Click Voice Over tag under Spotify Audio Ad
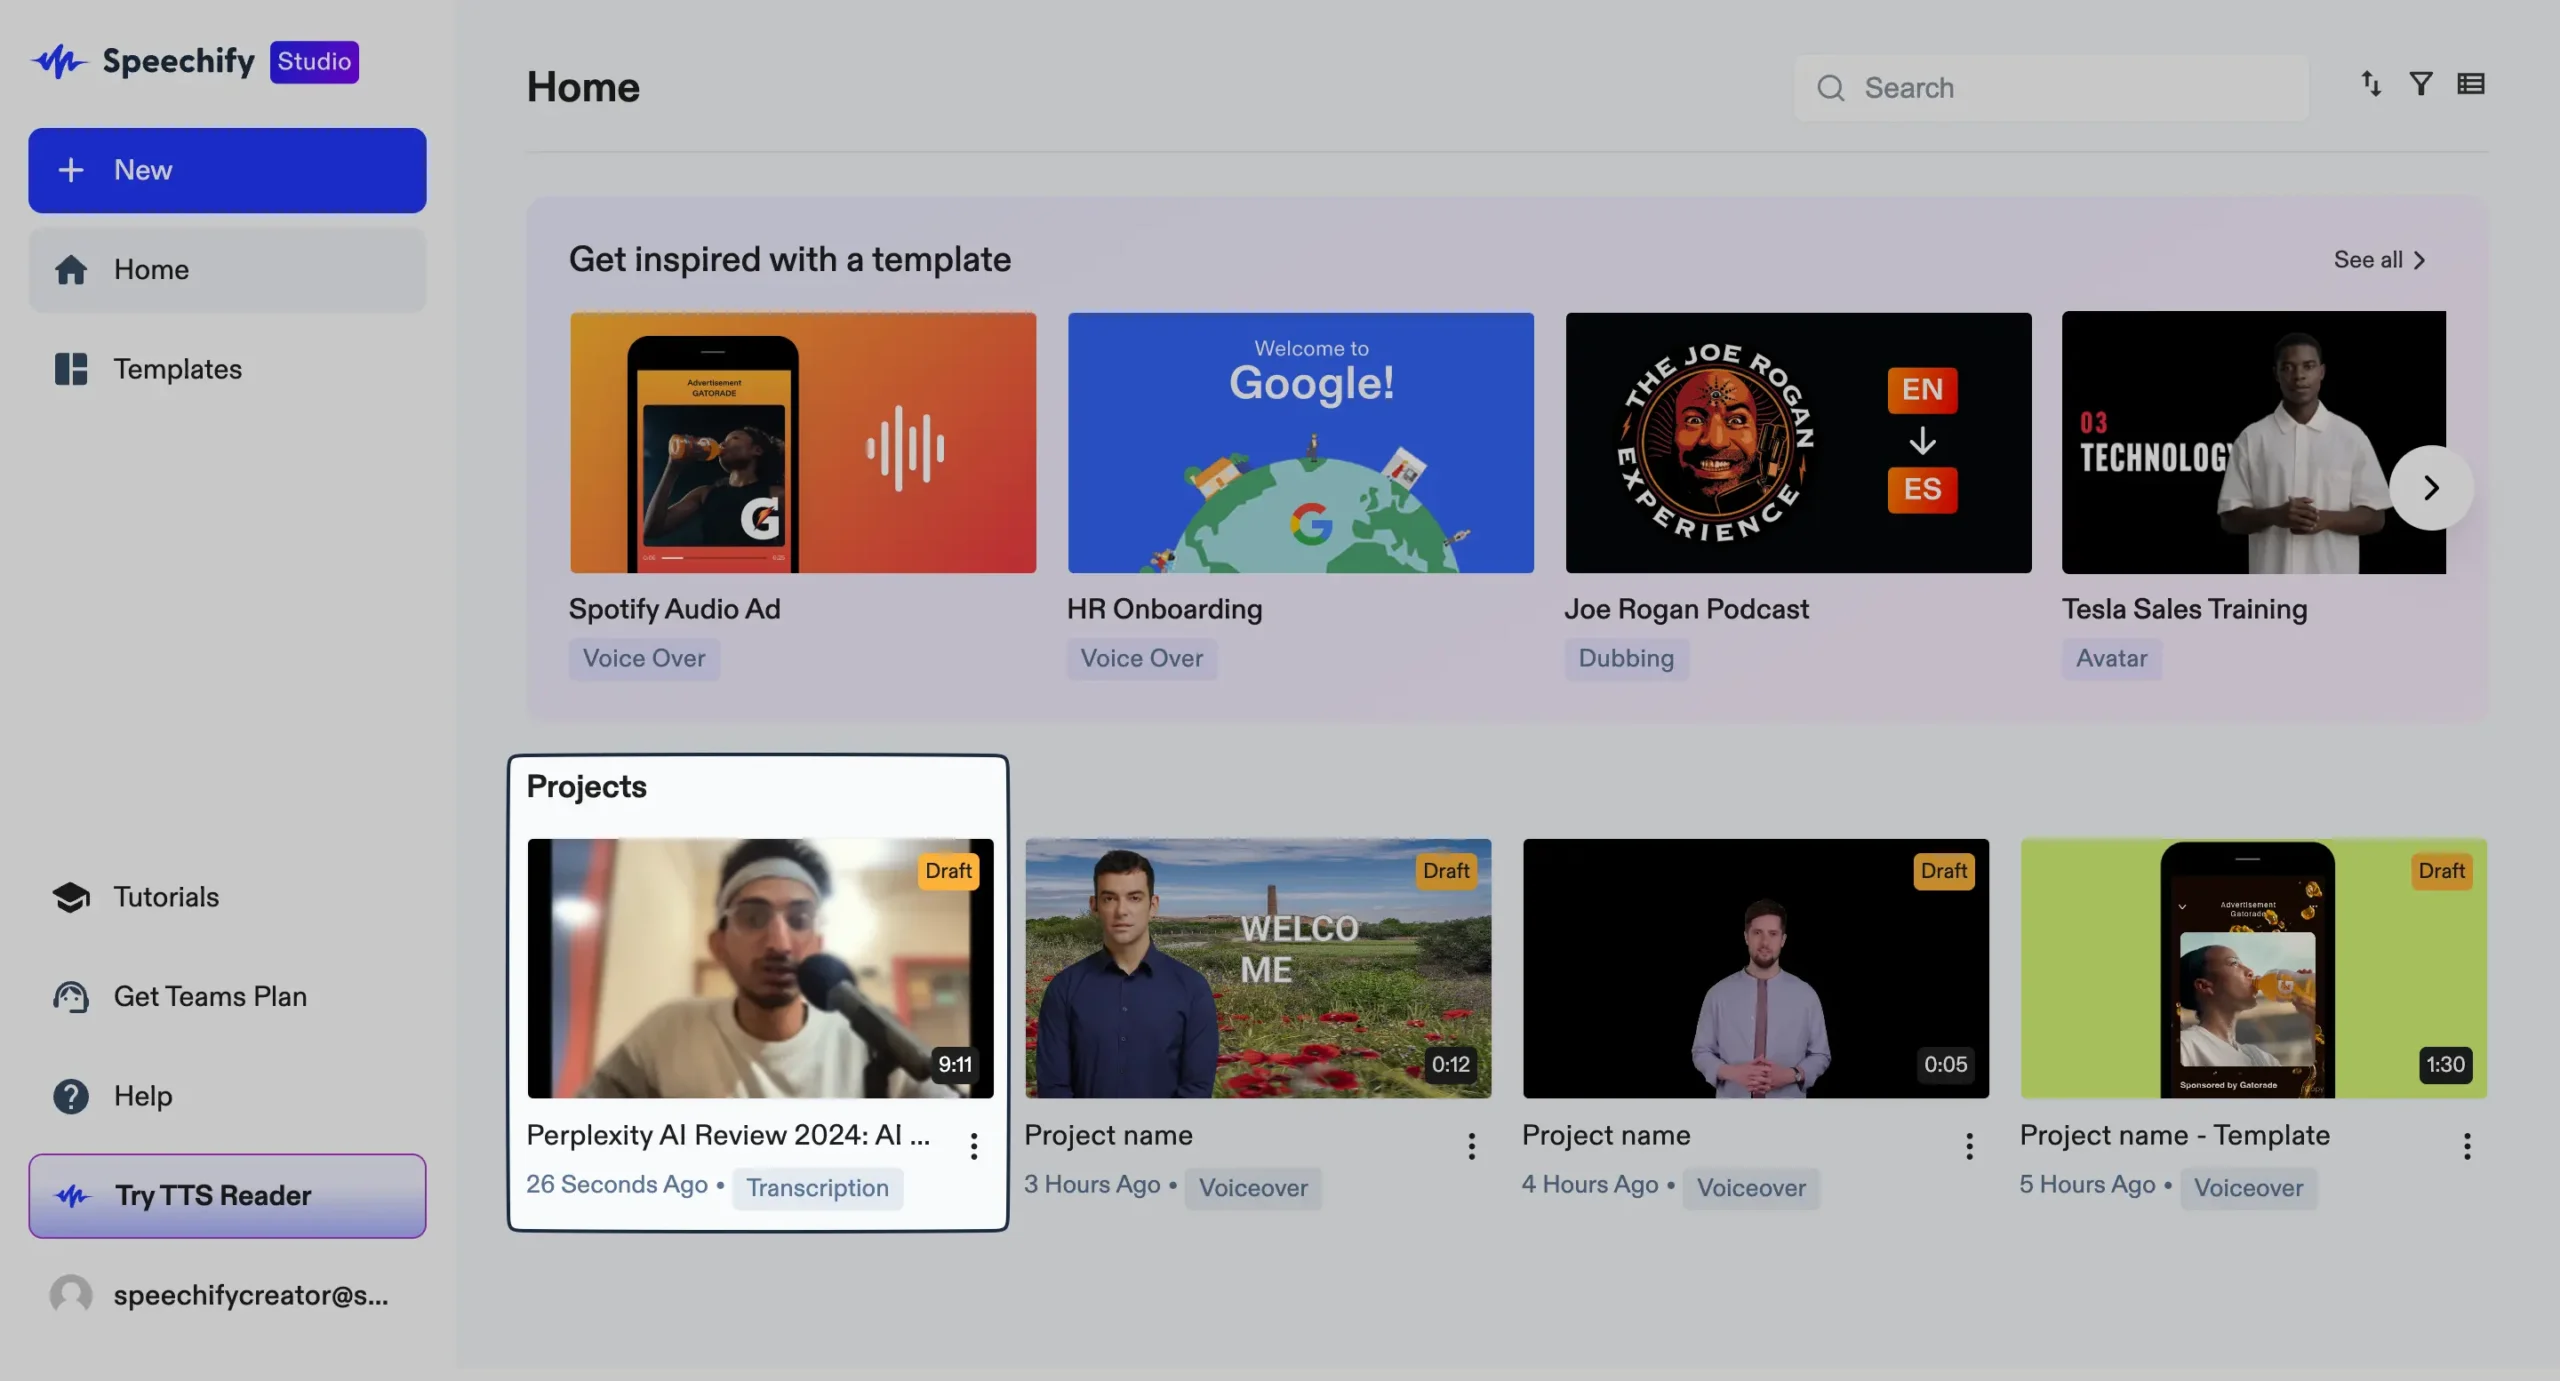 644,659
